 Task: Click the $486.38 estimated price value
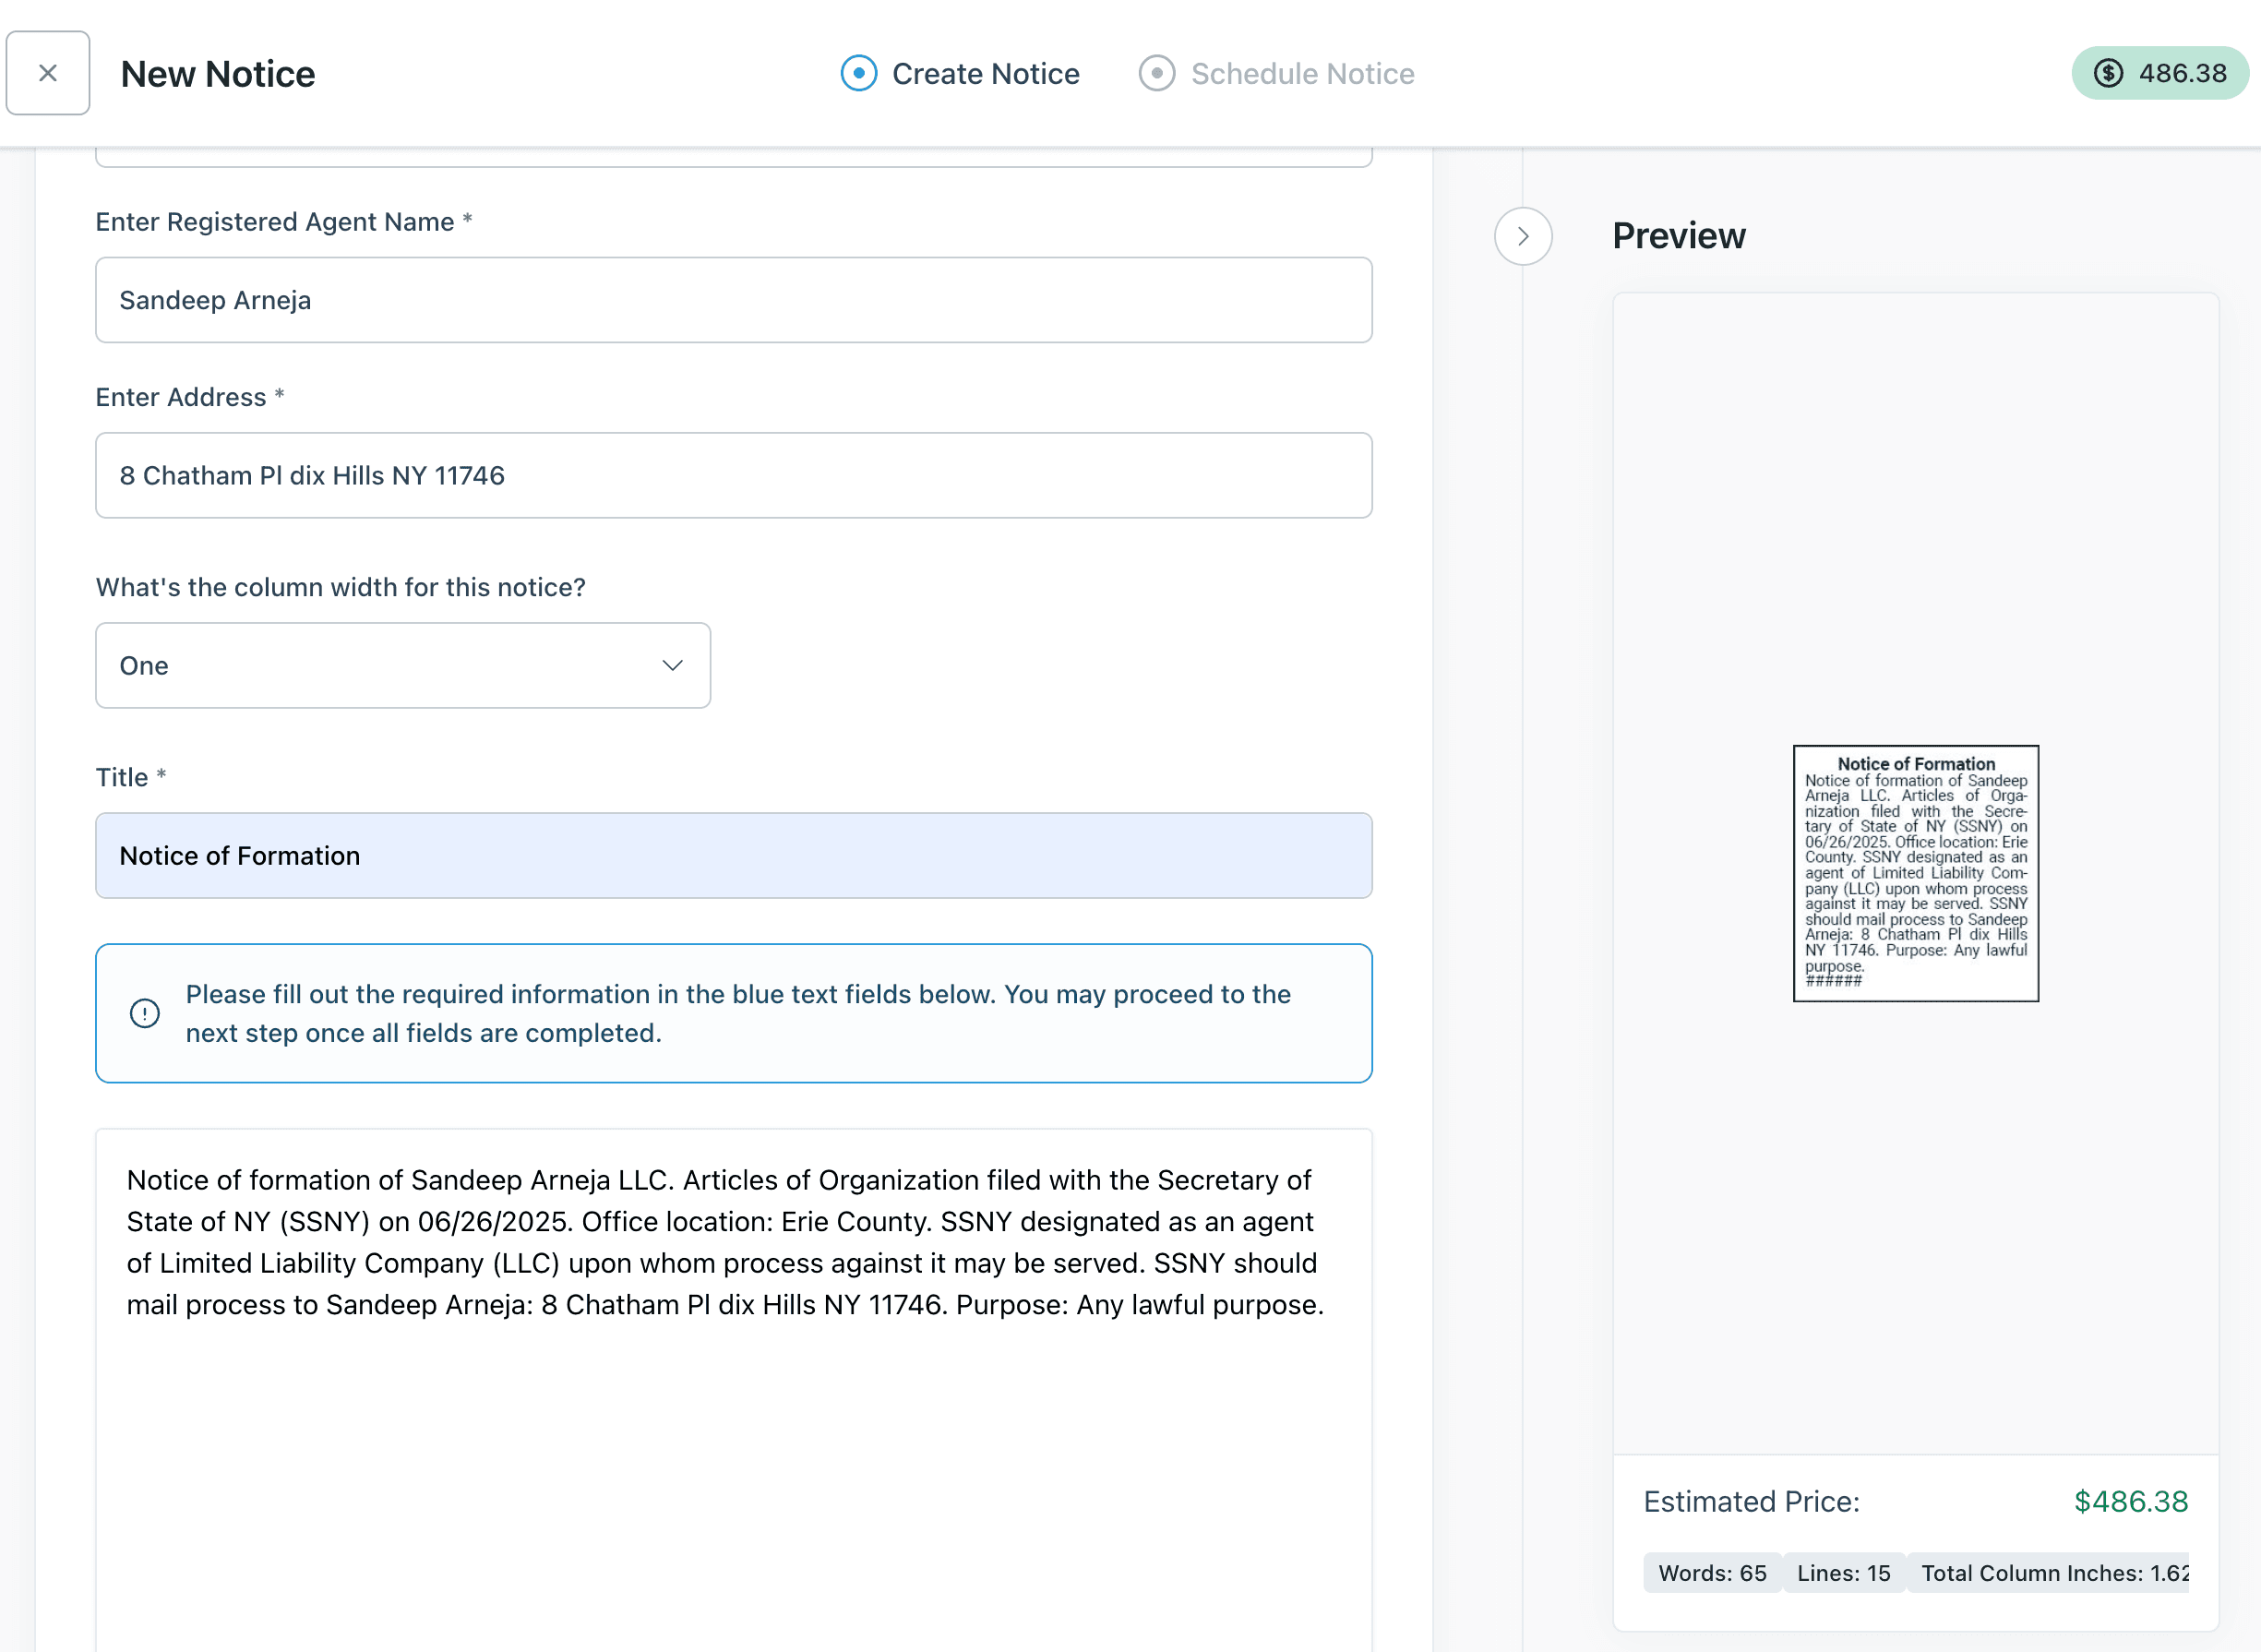(2131, 1502)
